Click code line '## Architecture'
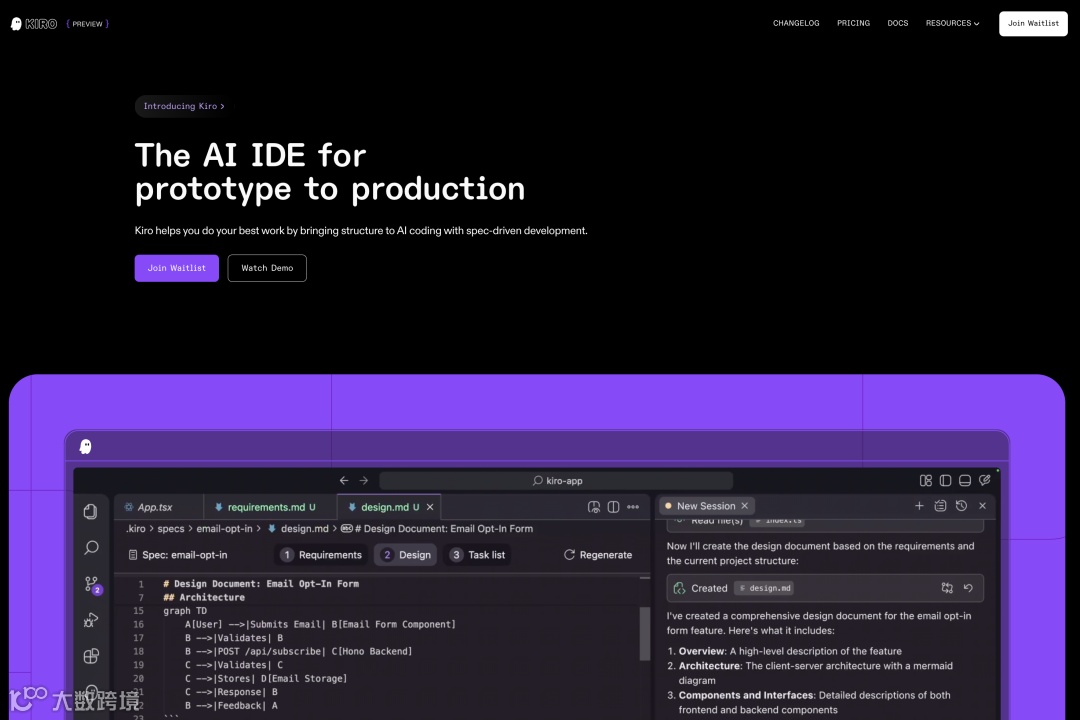1080x720 pixels. pos(204,597)
